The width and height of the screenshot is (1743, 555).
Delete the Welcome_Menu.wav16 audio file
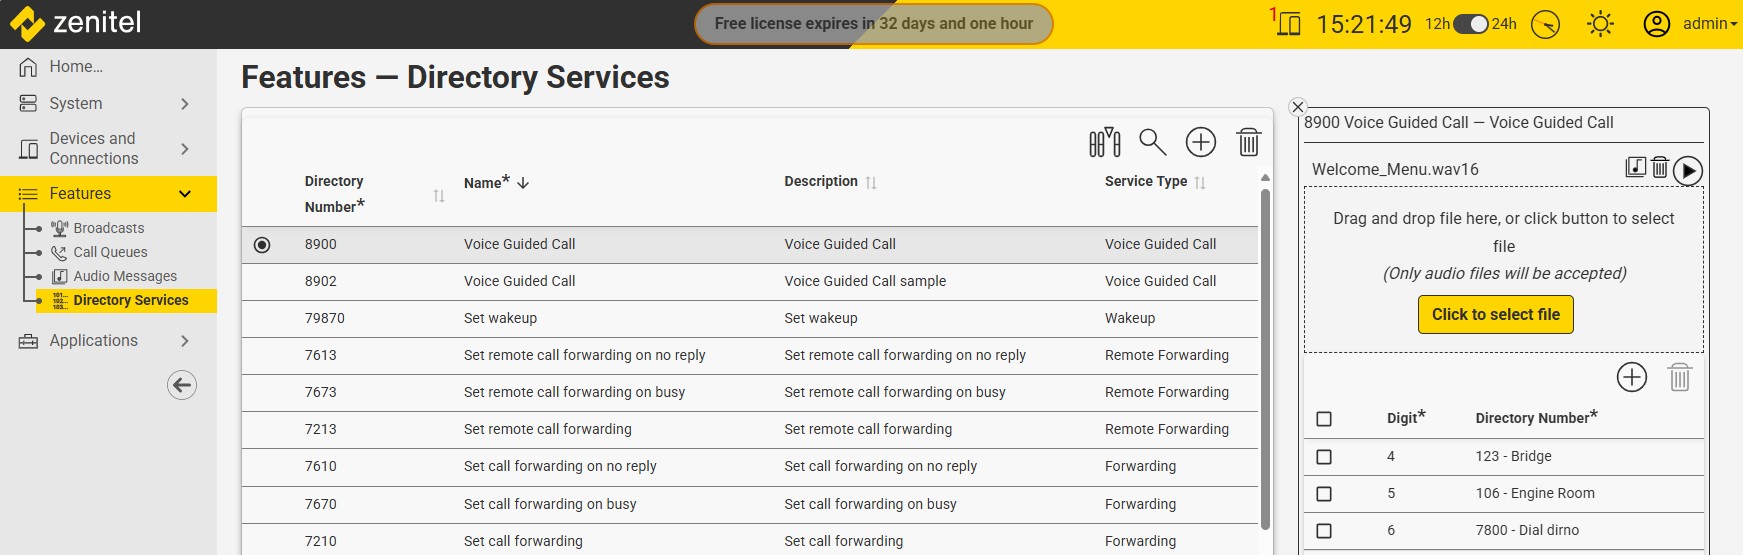click(1660, 167)
